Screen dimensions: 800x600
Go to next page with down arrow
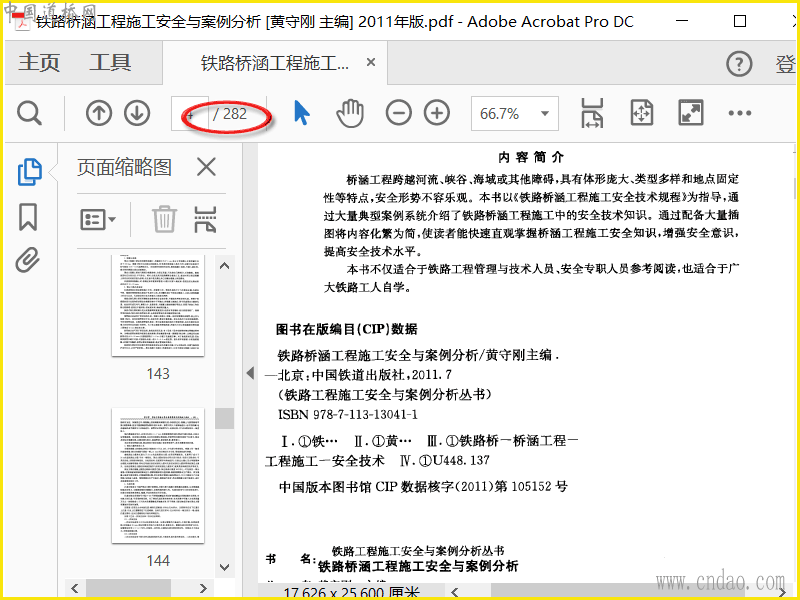(137, 113)
